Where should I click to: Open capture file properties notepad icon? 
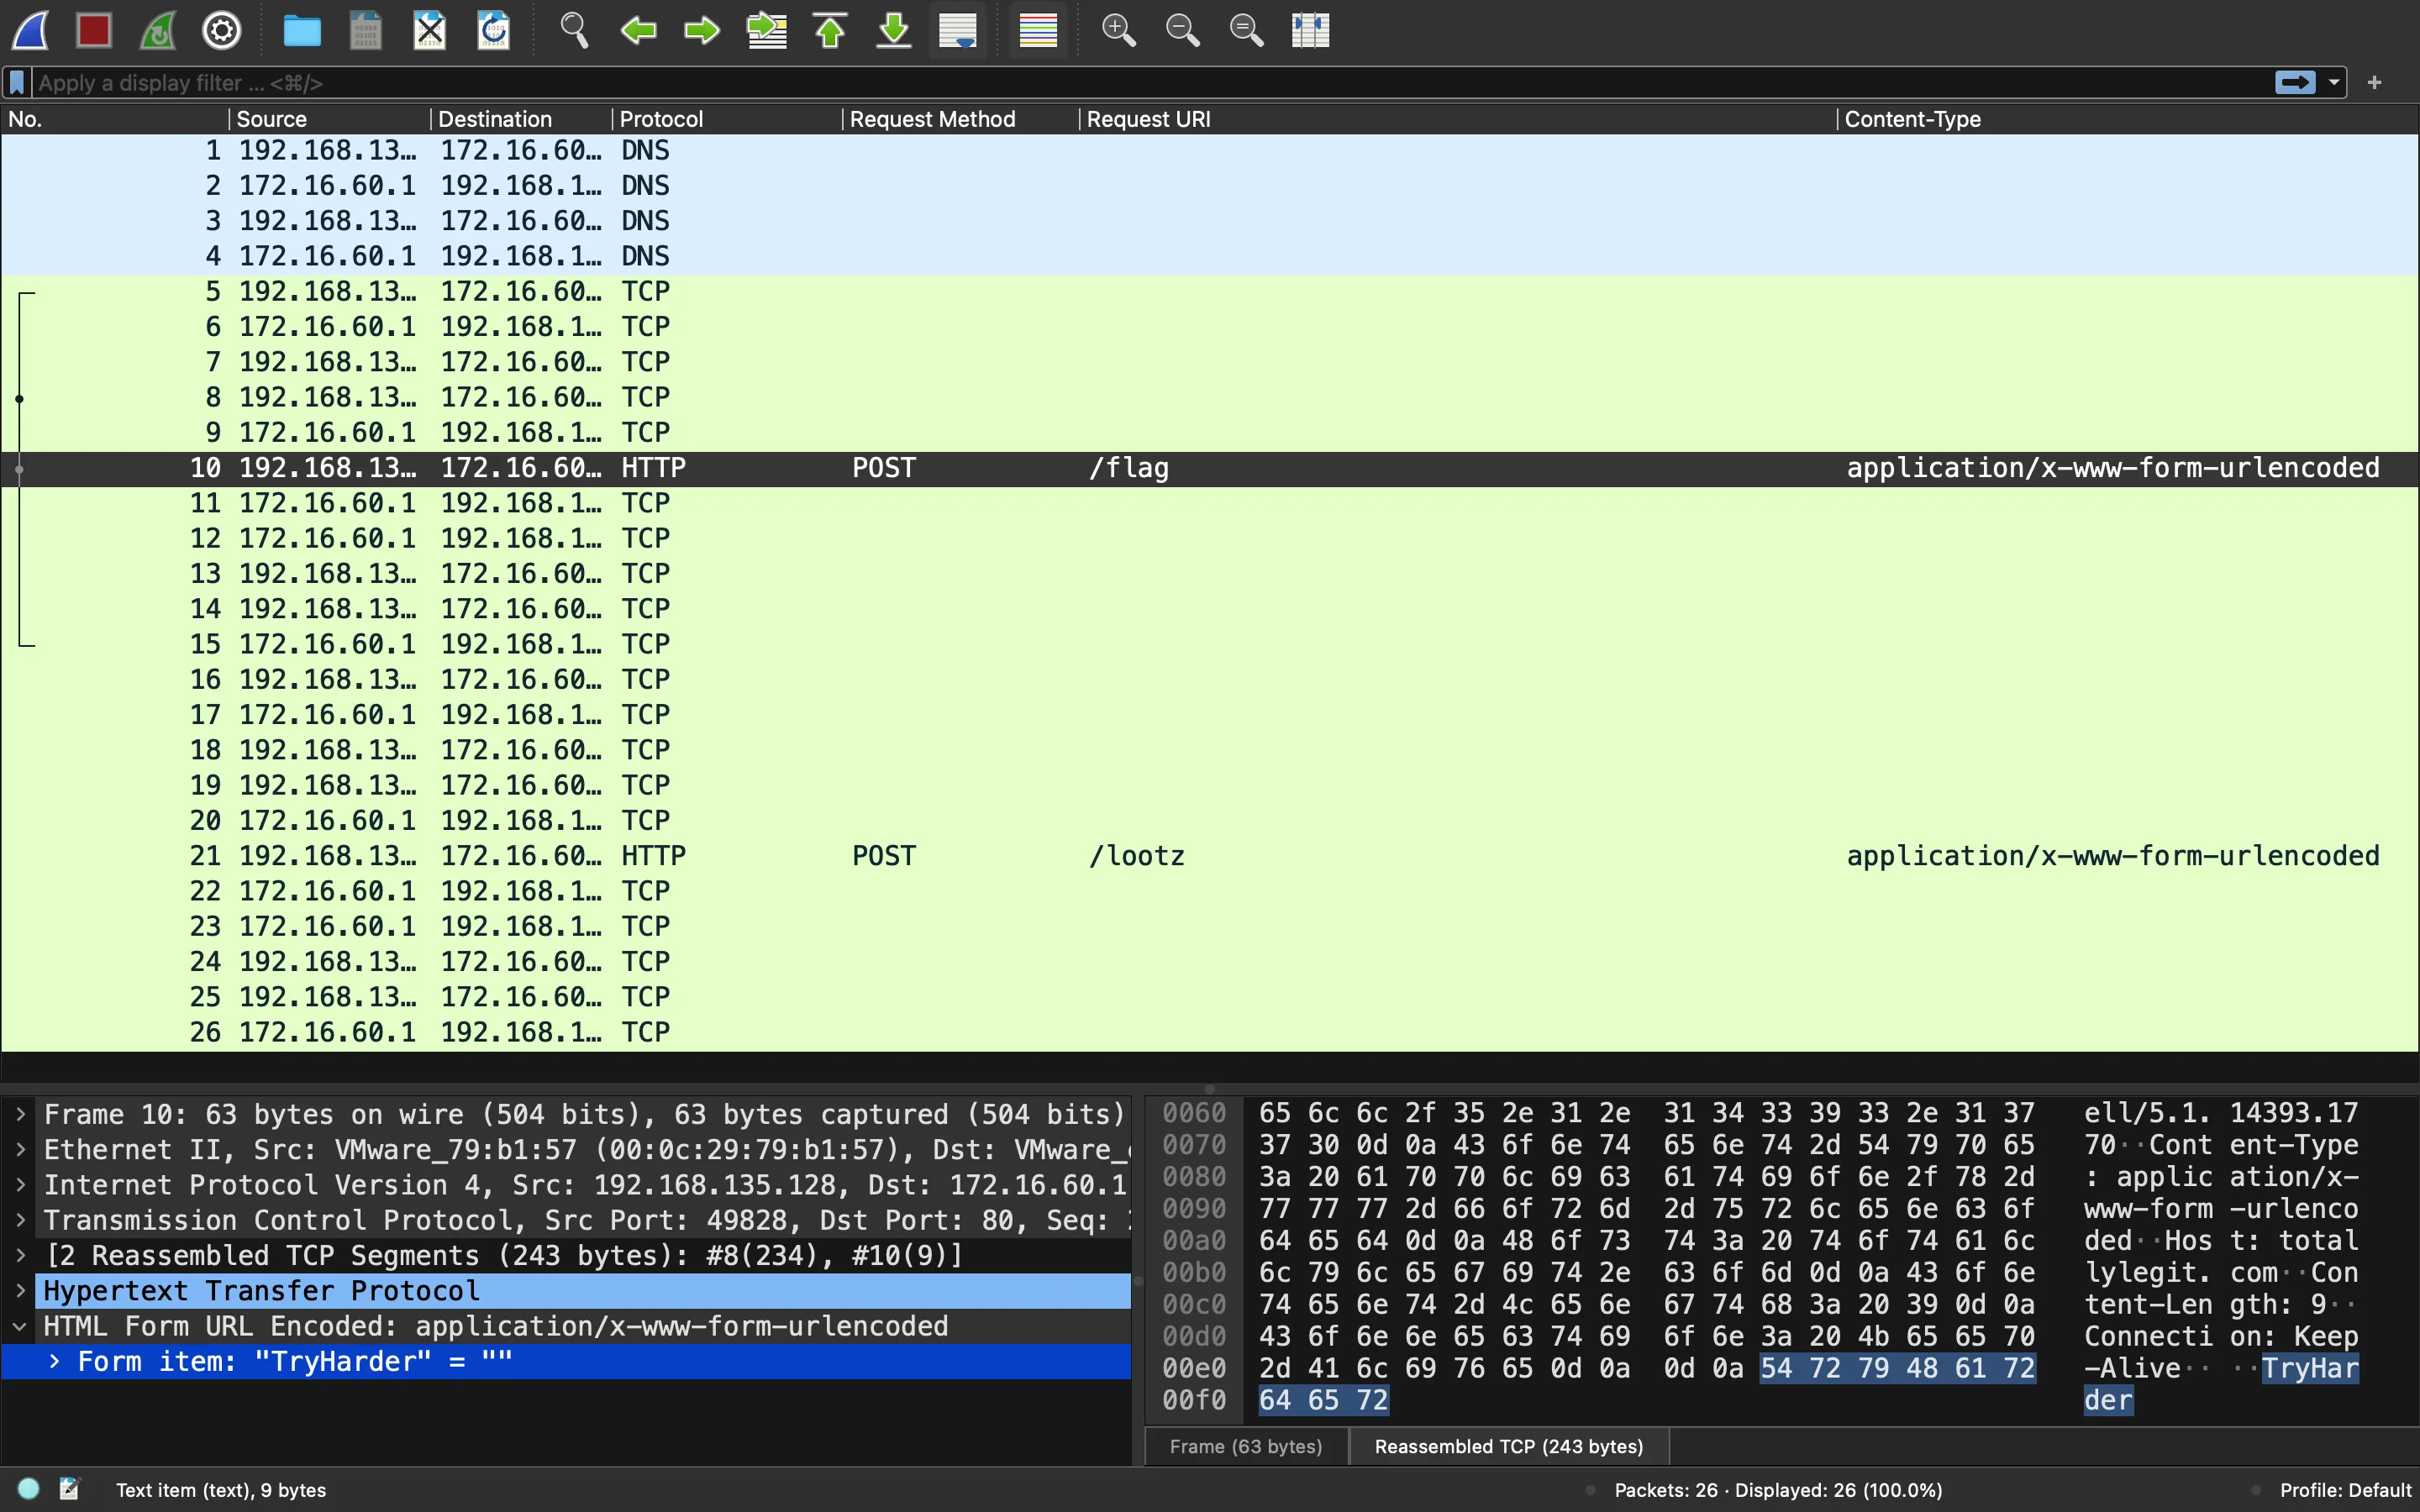[x=69, y=1489]
